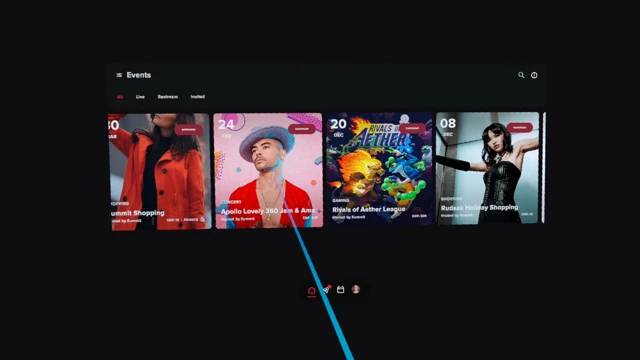
Task: Open Rivals of Aether League event
Action: (x=379, y=169)
